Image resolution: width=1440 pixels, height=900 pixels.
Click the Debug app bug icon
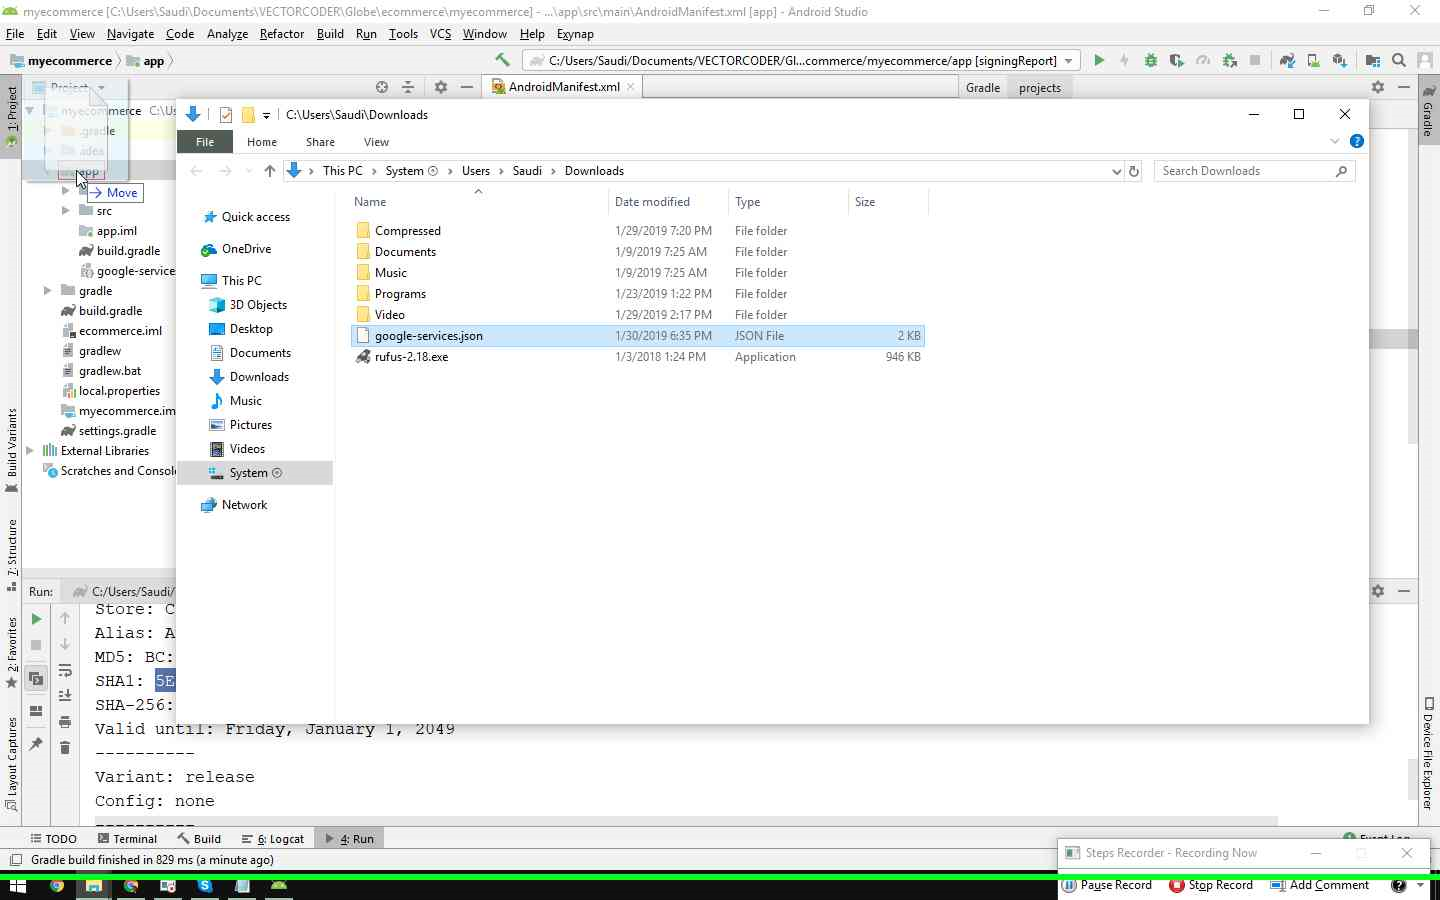click(1151, 60)
